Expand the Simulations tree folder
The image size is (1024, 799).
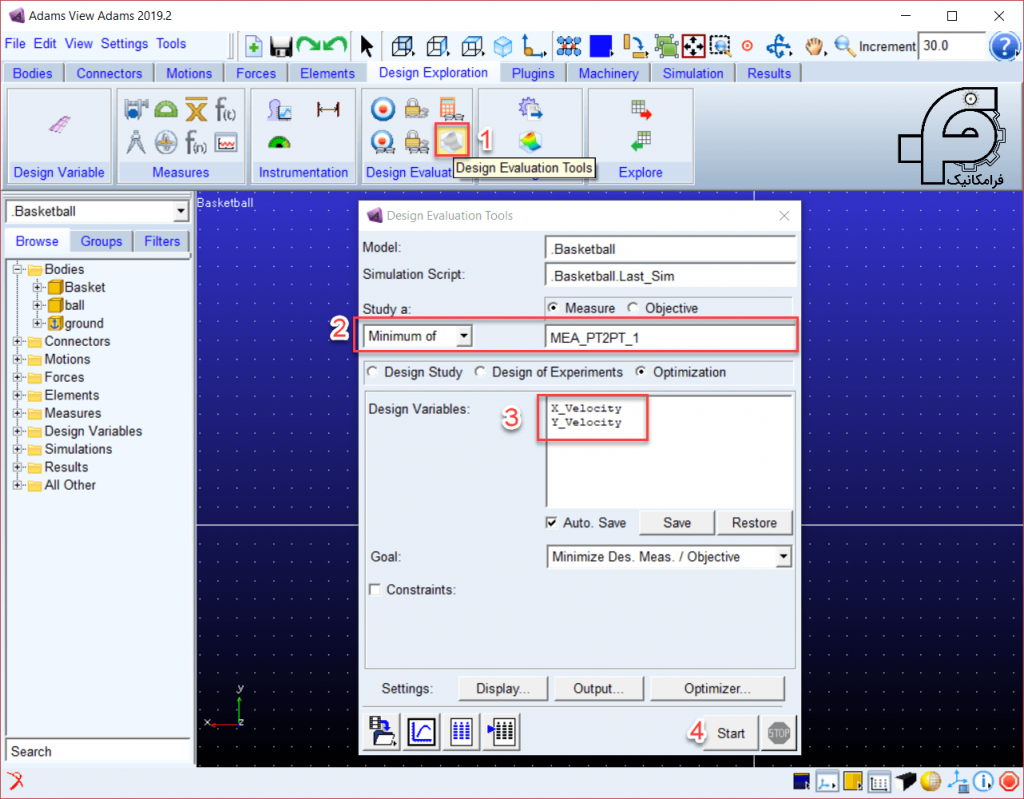point(18,449)
